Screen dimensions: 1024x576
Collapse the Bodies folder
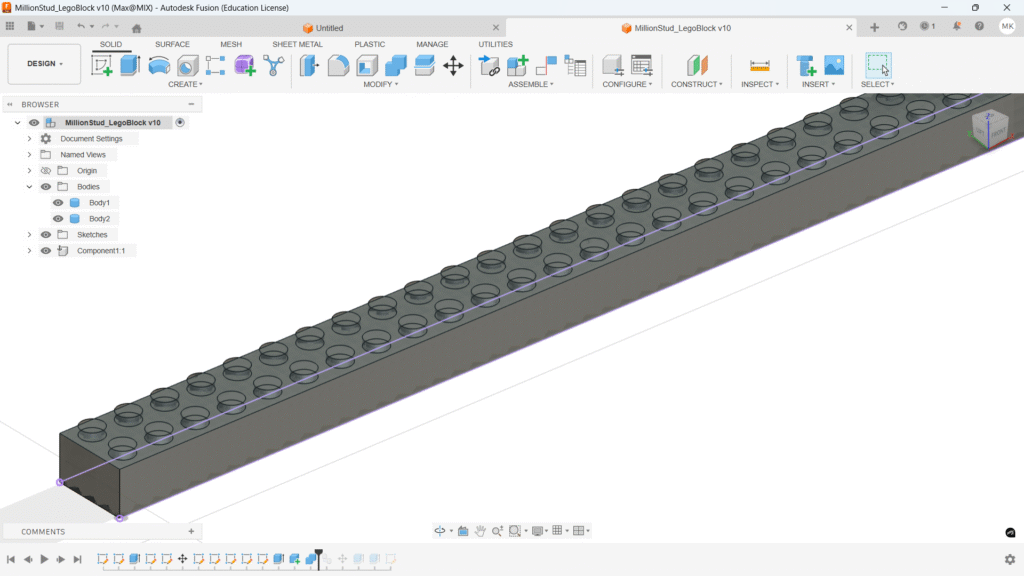tap(30, 187)
